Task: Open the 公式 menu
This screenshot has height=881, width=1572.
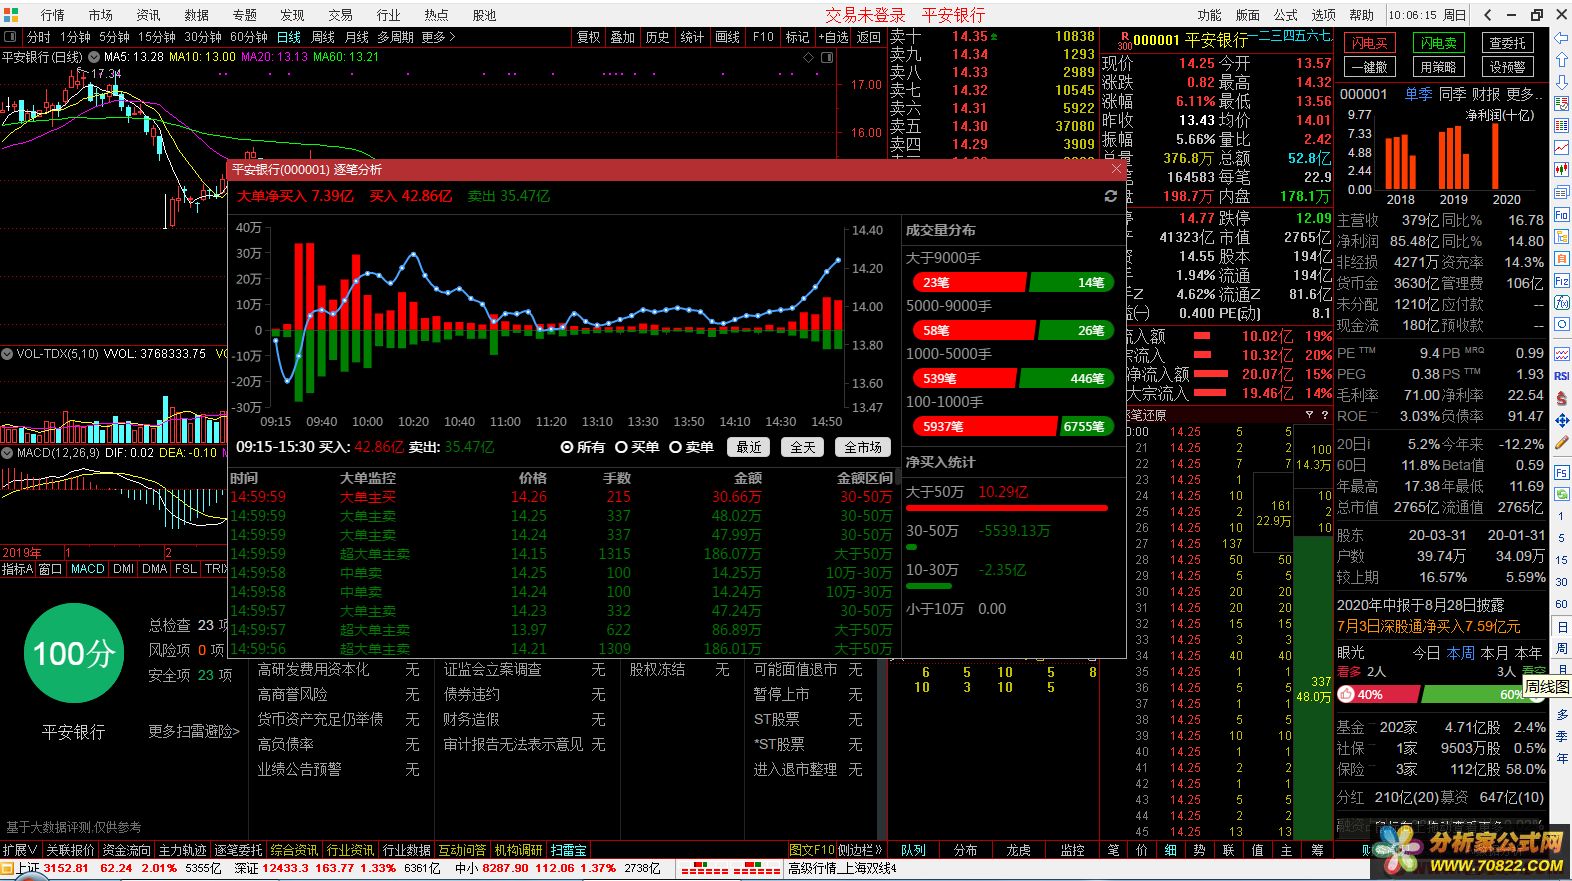Action: coord(1286,15)
